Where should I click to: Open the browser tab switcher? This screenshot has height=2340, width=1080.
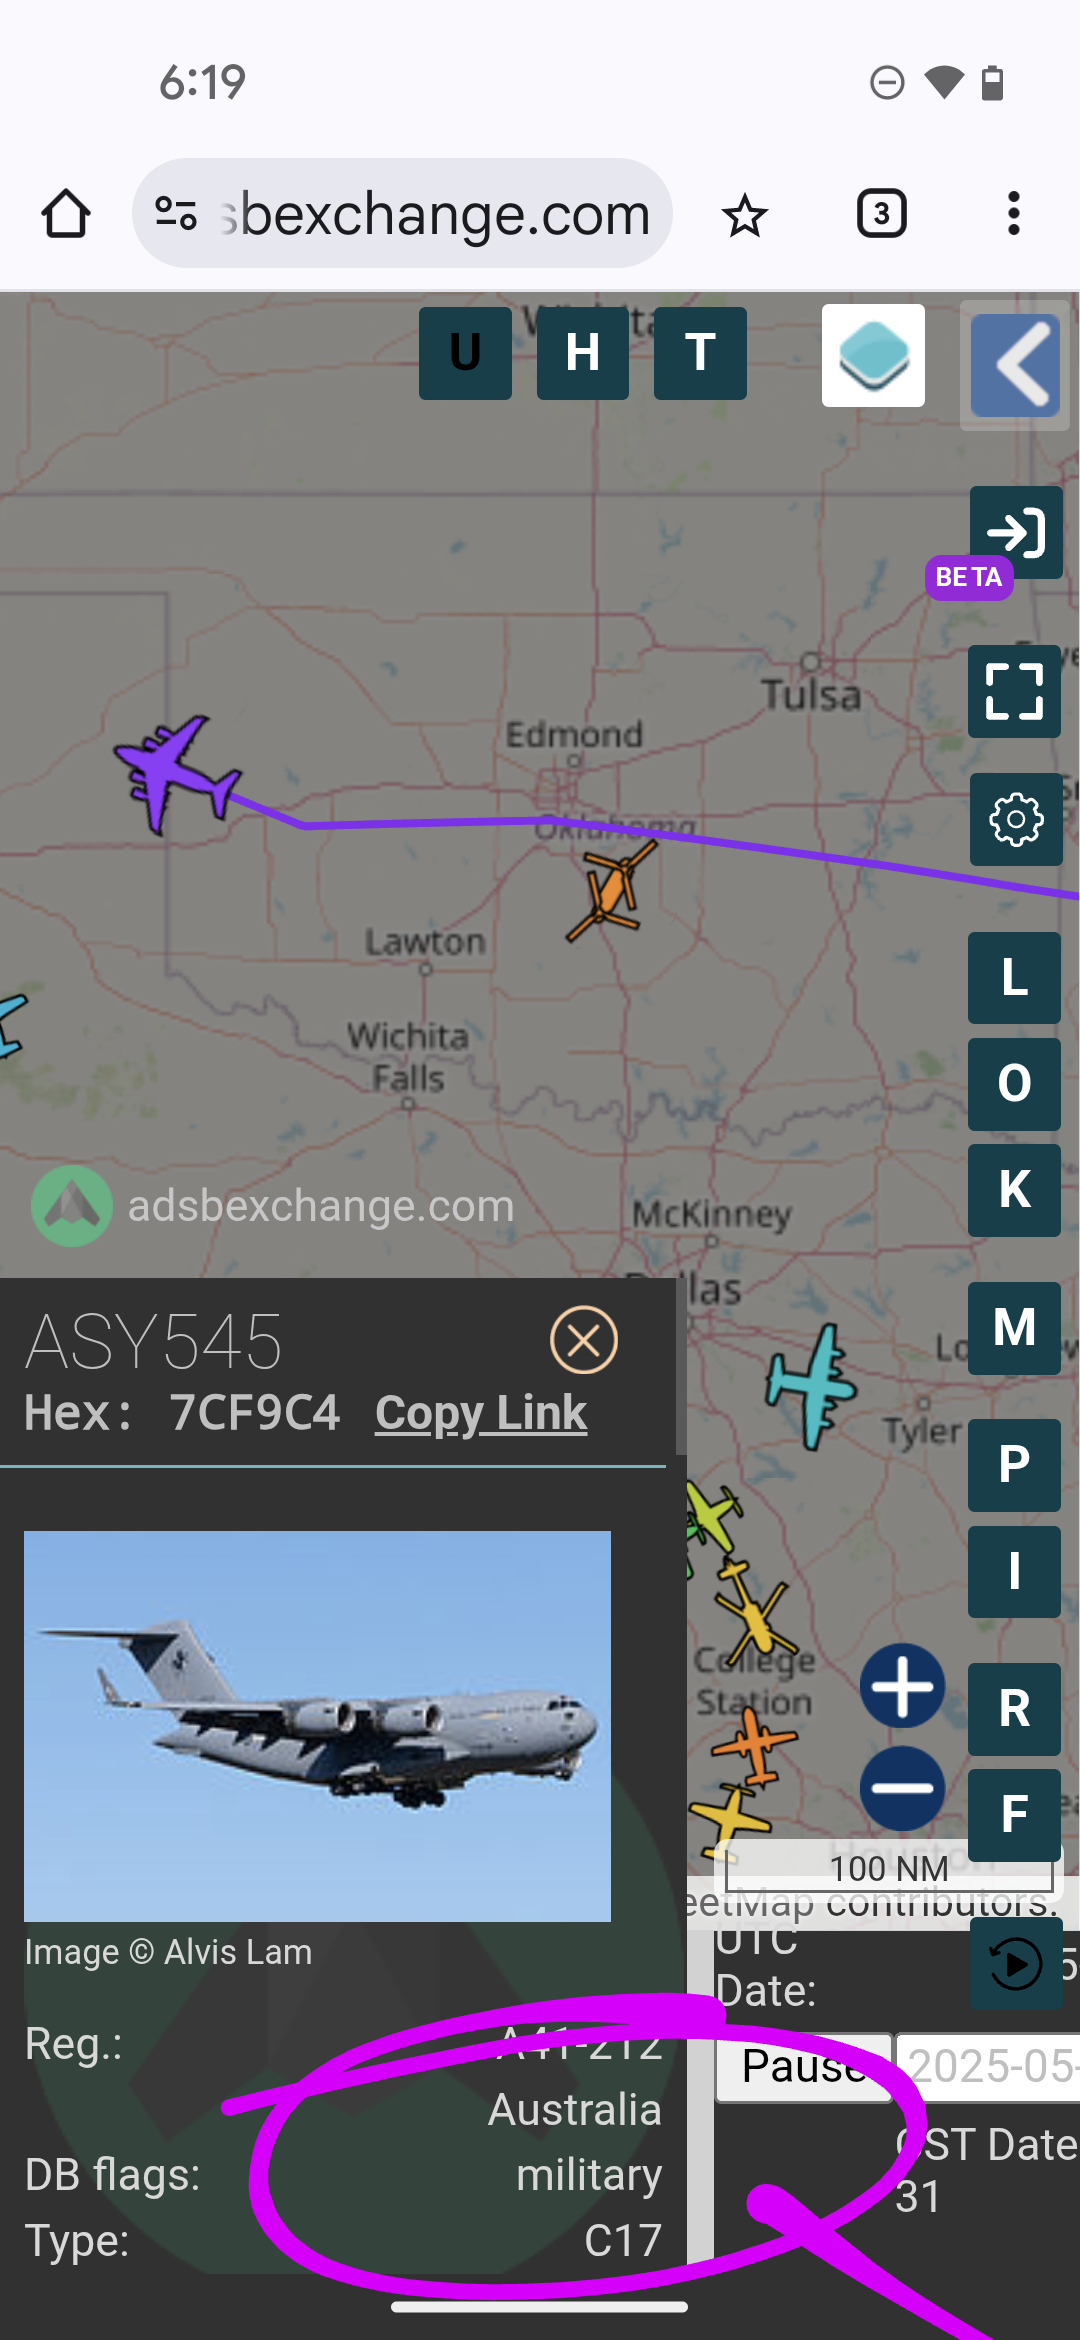881,213
